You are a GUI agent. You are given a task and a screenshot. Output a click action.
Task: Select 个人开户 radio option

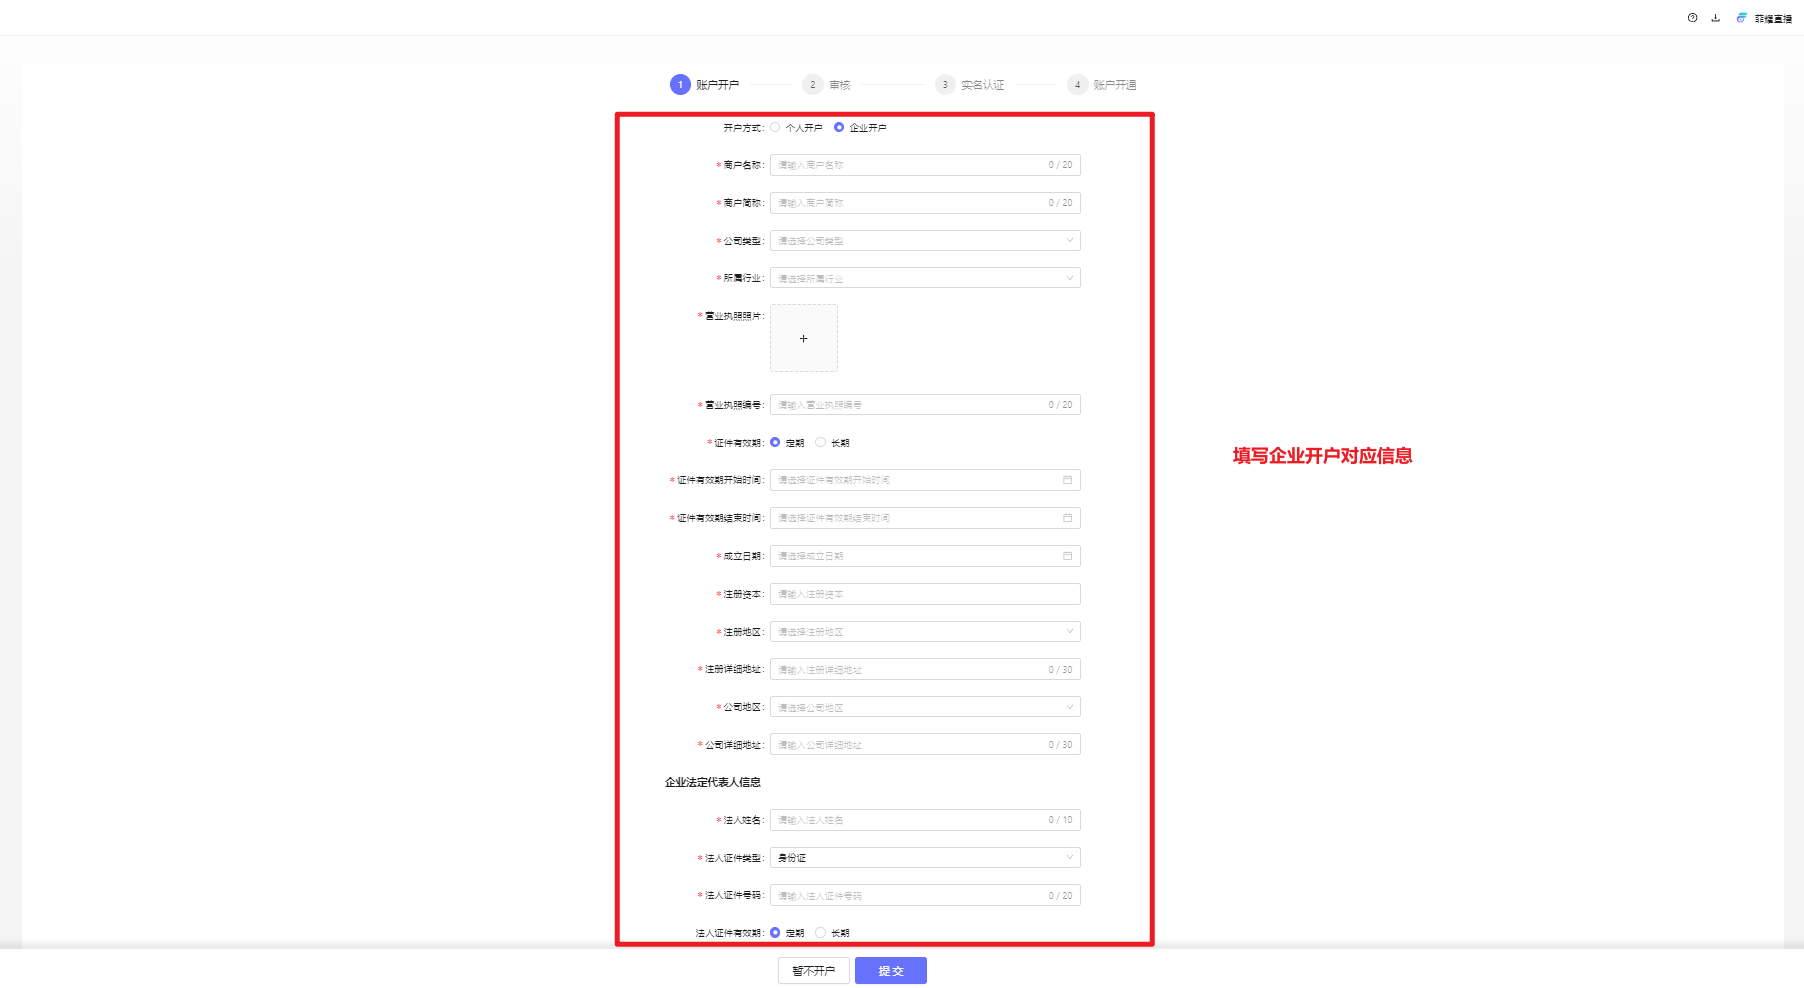775,127
